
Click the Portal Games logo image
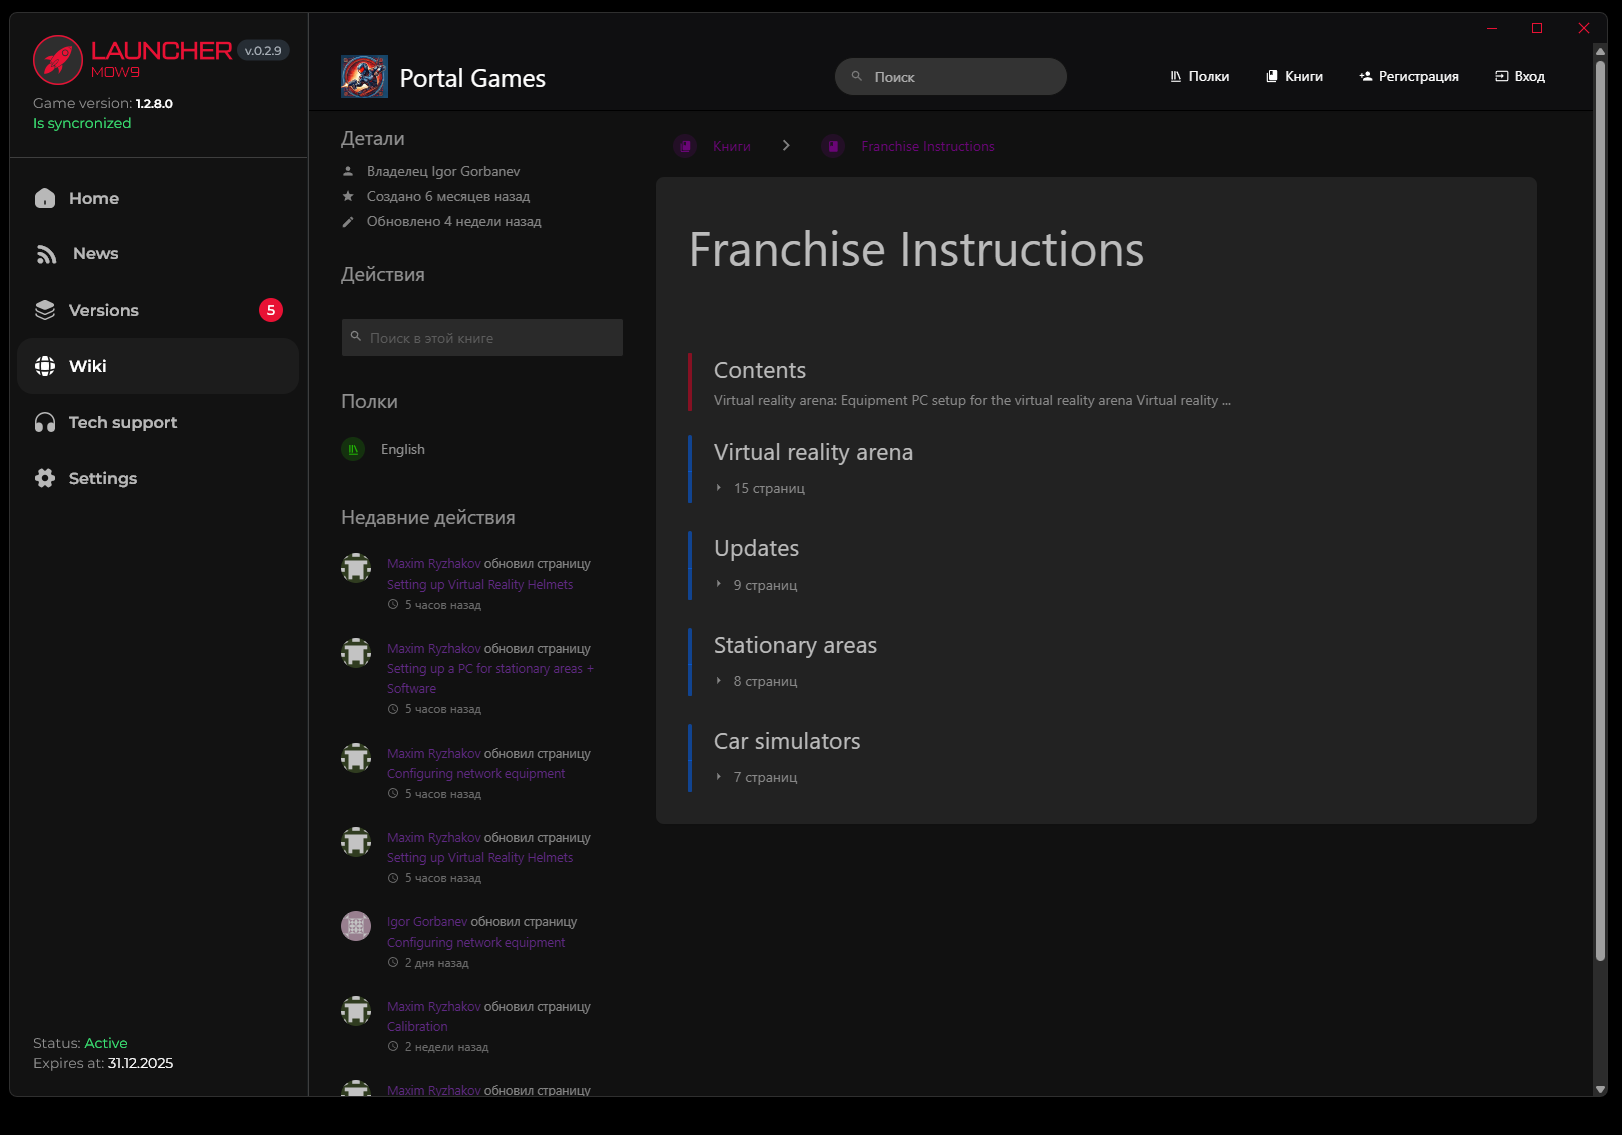(364, 77)
